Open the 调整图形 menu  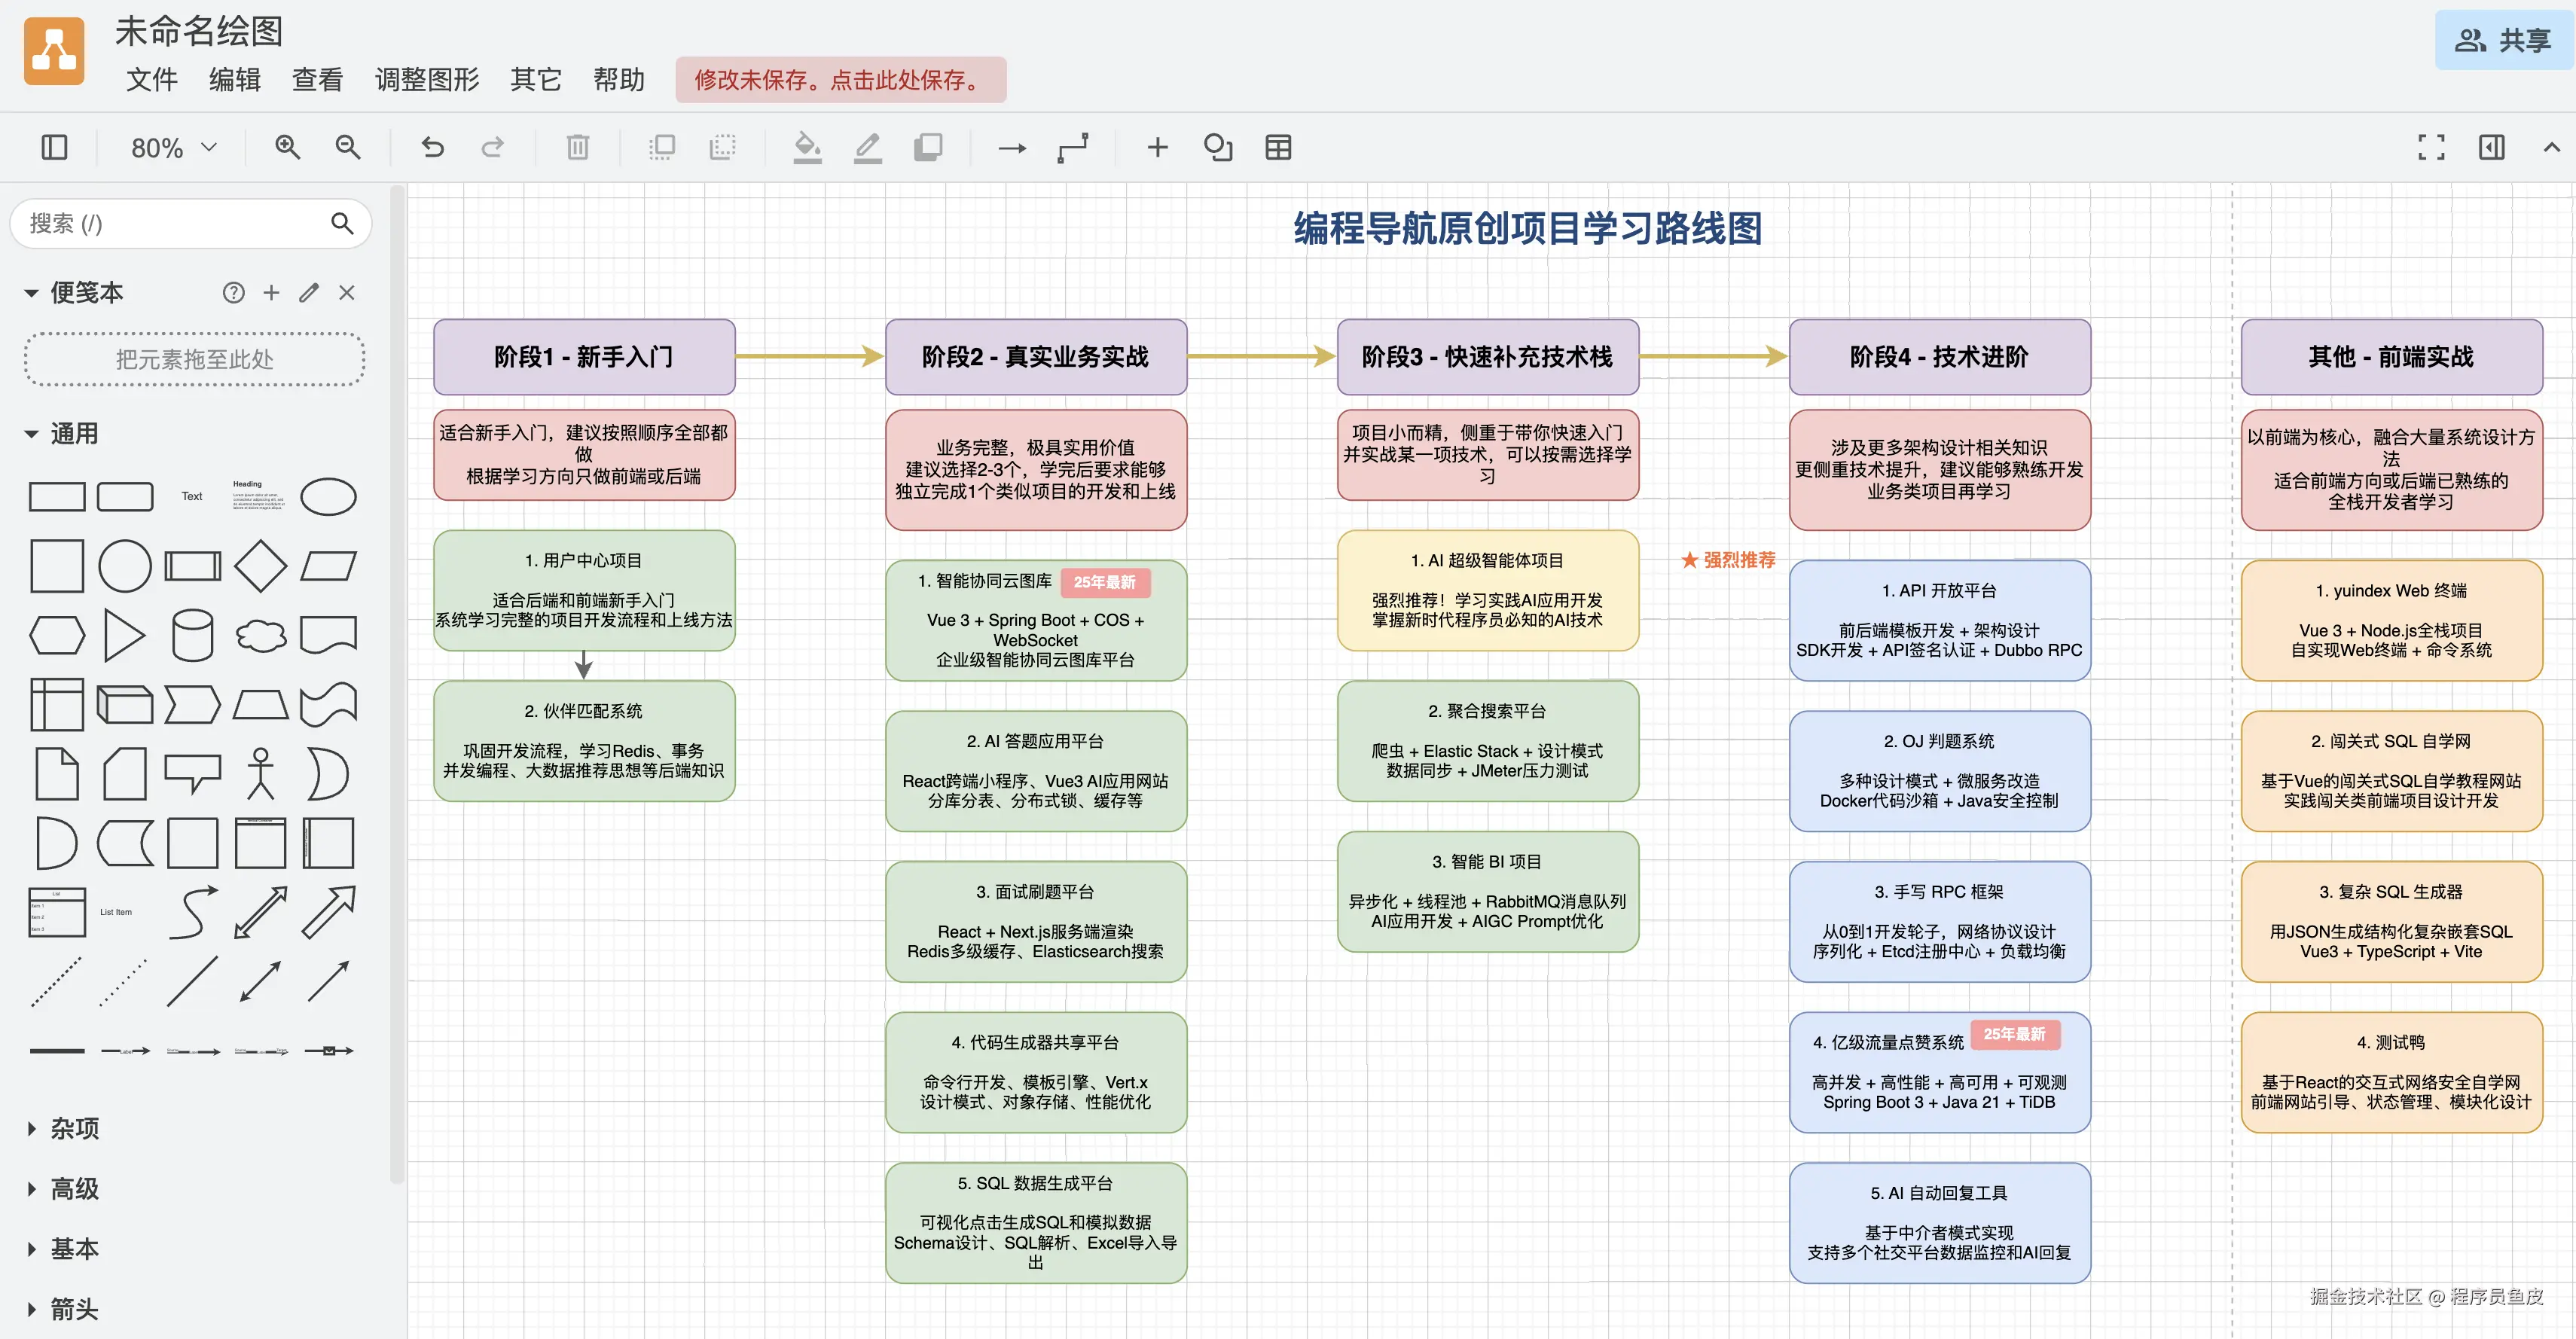click(x=426, y=79)
